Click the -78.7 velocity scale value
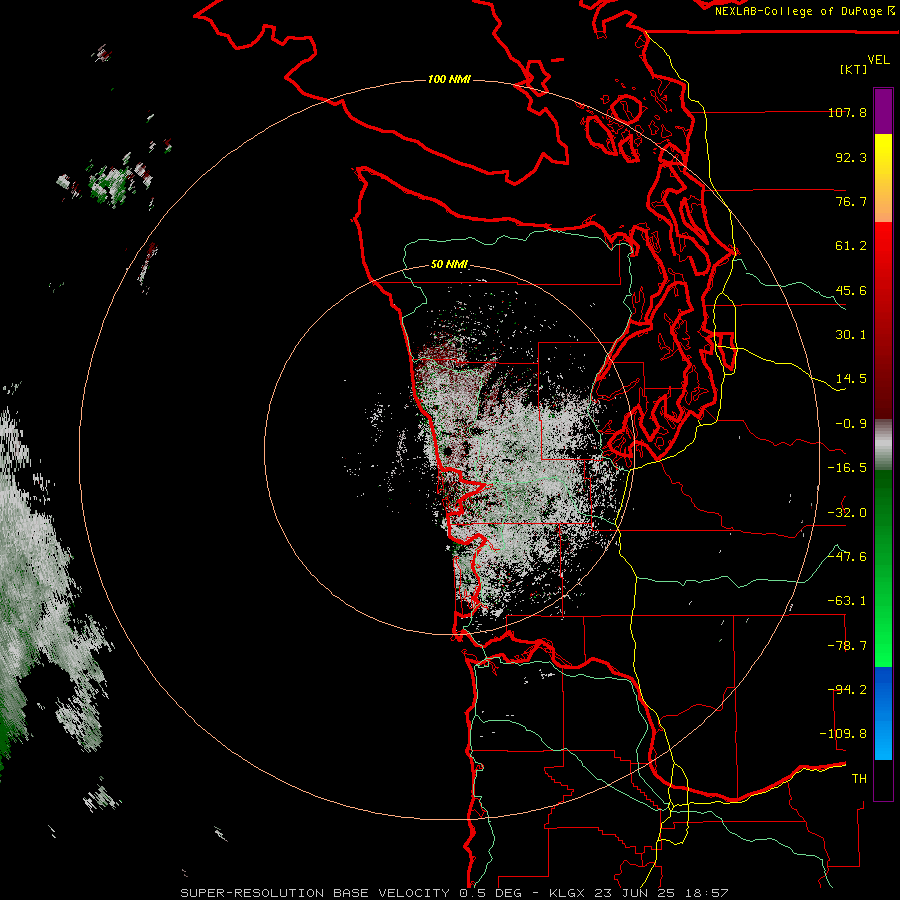 tap(847, 646)
